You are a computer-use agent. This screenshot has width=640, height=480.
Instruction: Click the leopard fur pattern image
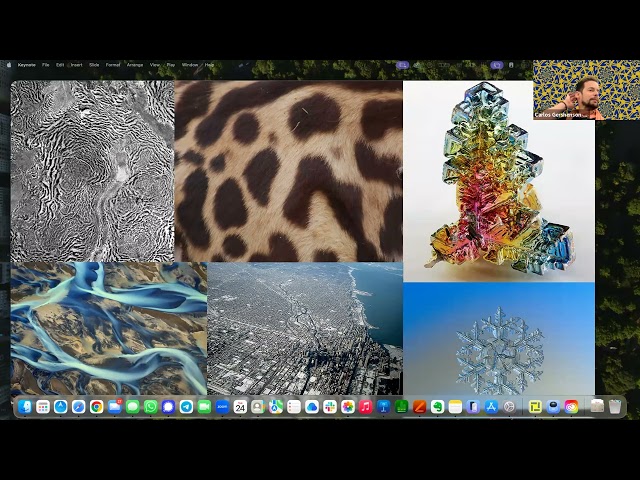point(288,170)
